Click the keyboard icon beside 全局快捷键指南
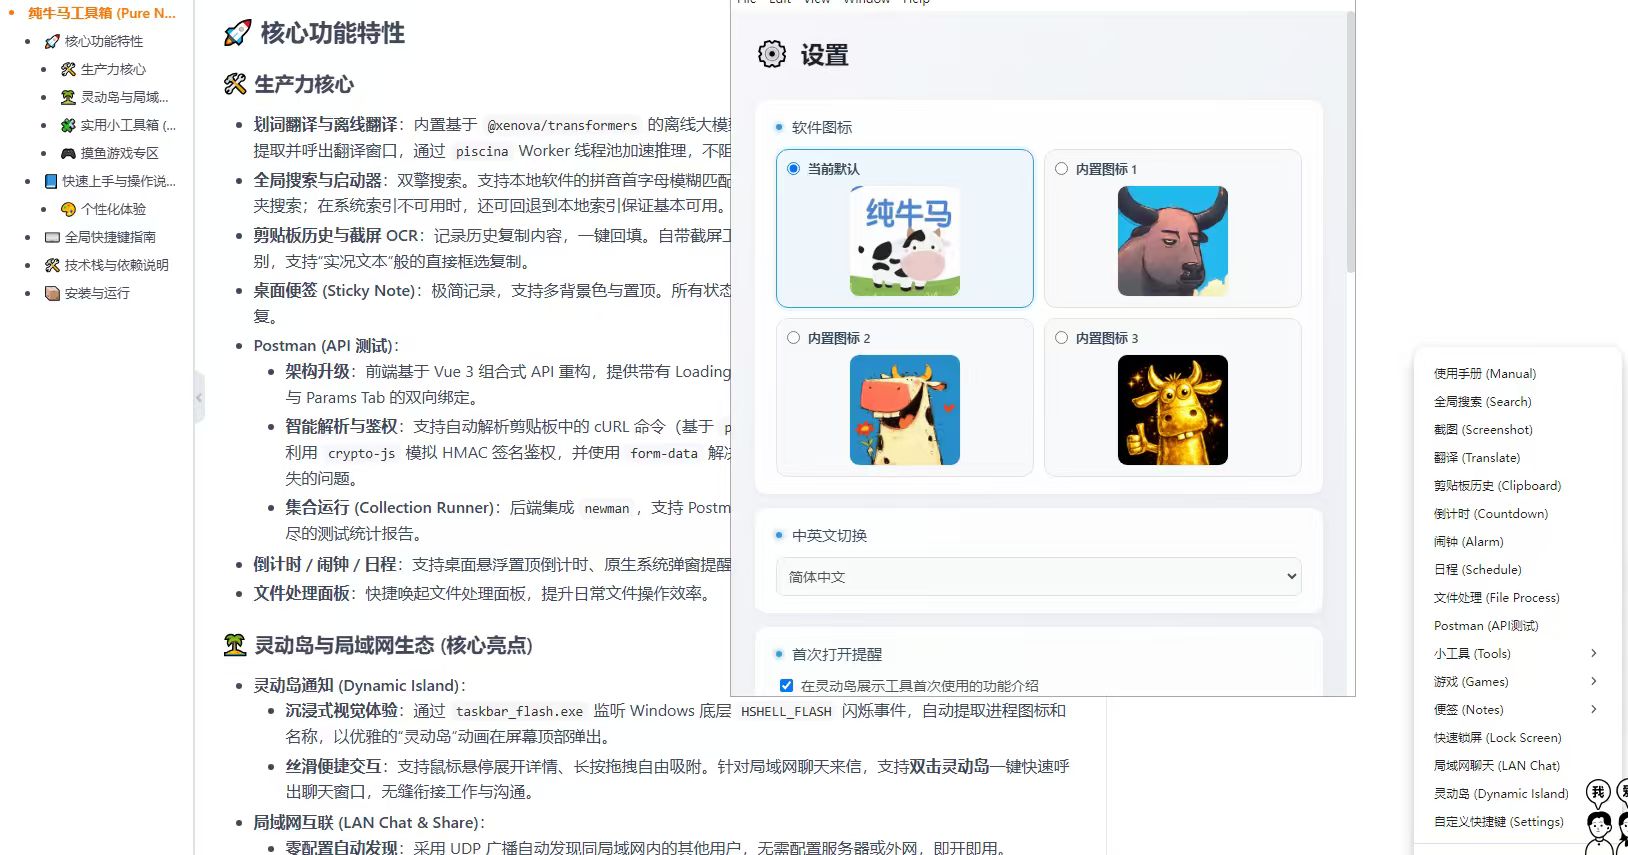This screenshot has width=1628, height=855. (x=53, y=237)
